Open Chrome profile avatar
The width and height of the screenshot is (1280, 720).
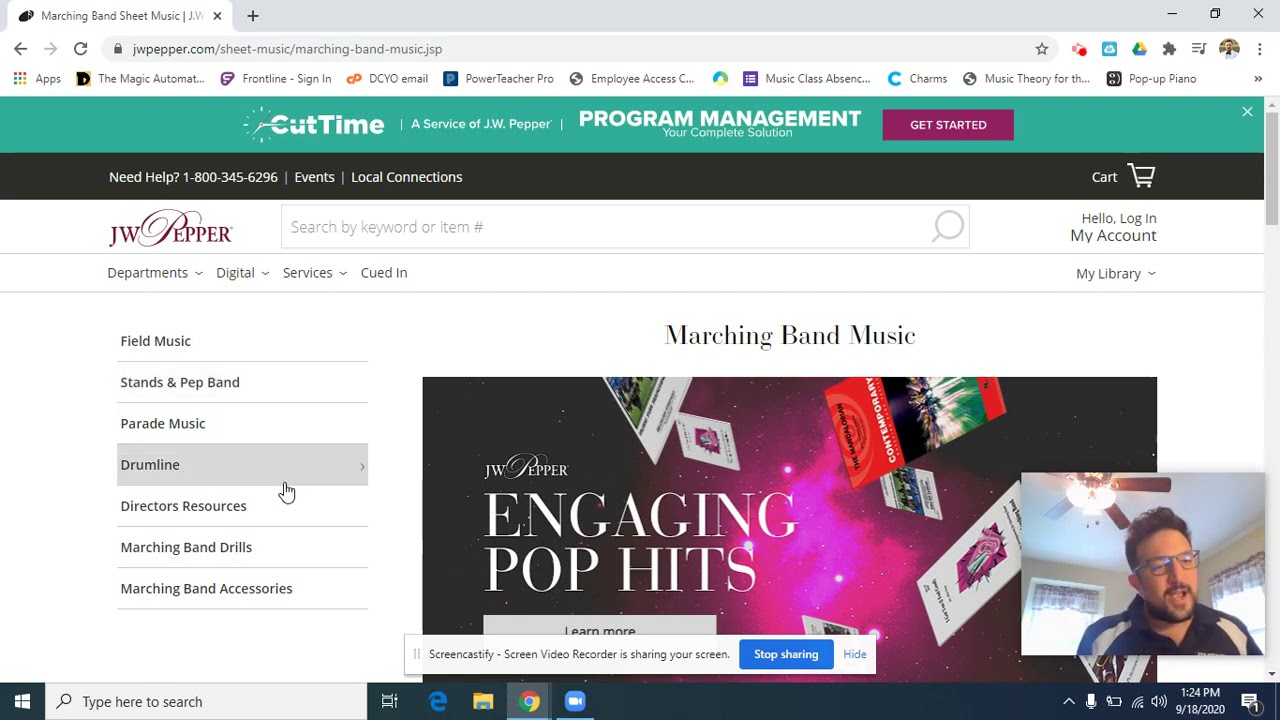pos(1229,48)
